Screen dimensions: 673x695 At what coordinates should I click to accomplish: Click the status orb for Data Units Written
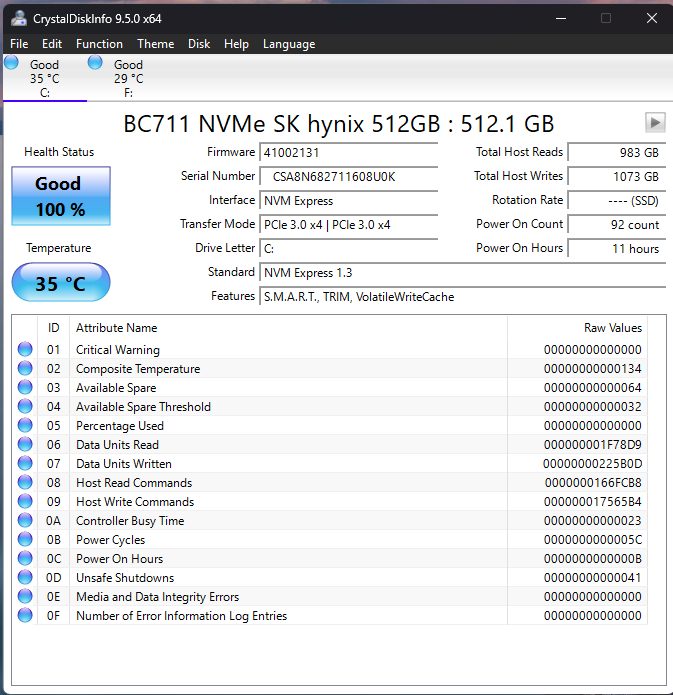coord(25,463)
